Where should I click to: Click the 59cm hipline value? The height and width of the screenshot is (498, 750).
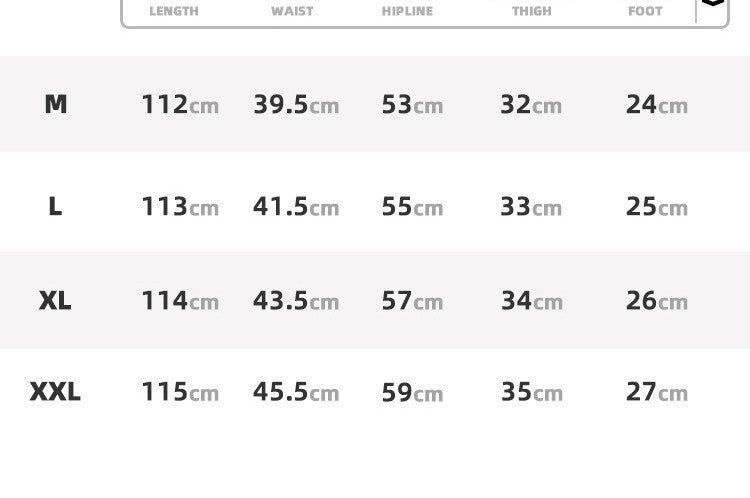(x=412, y=392)
